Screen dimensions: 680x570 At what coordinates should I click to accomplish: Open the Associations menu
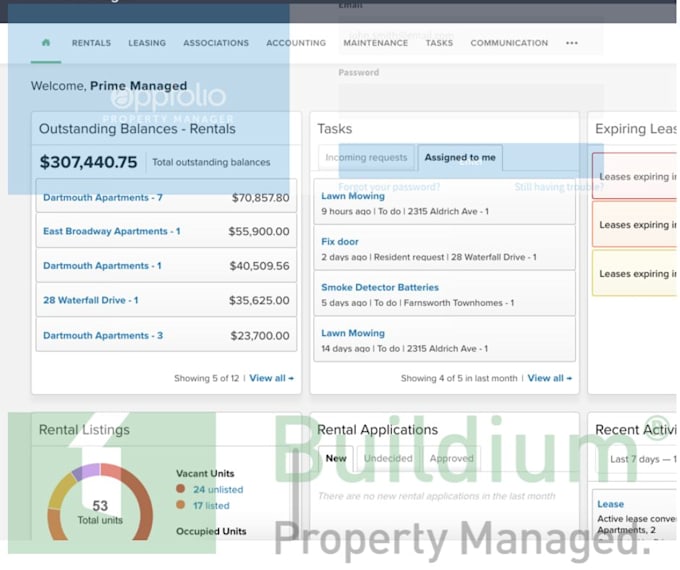coord(216,43)
